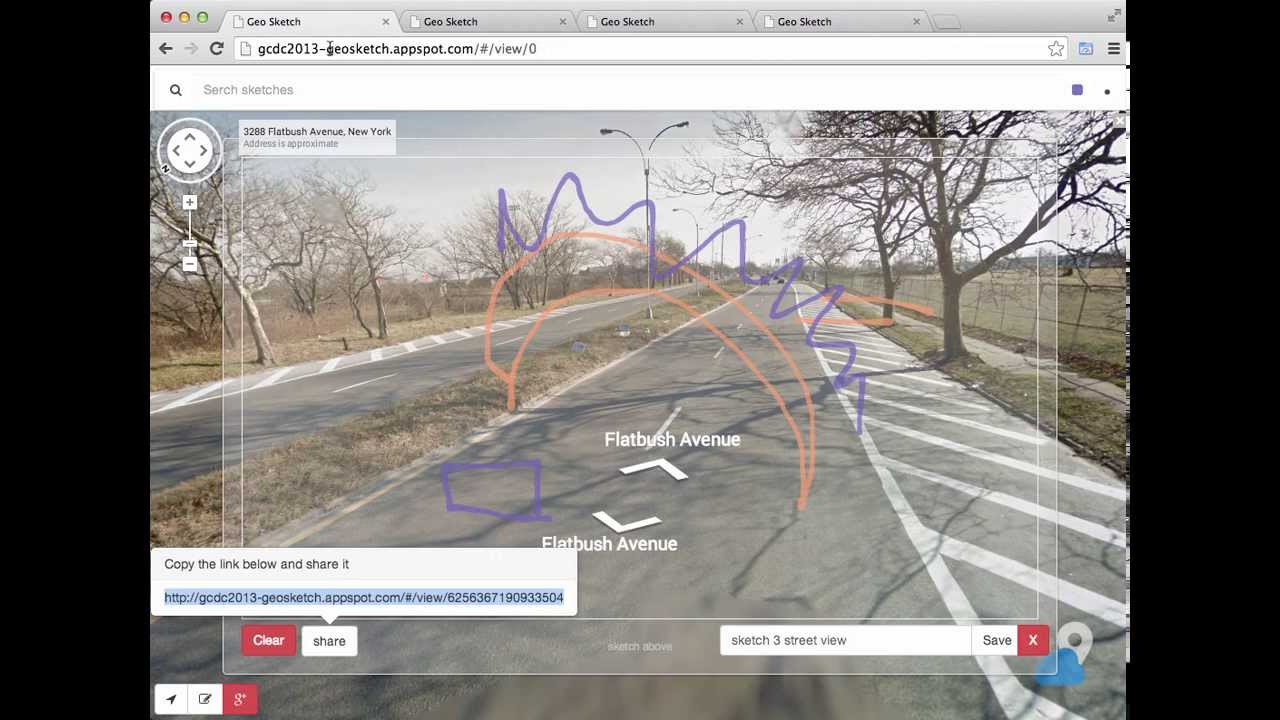This screenshot has width=1280, height=720.
Task: Open the pencil sketch tool
Action: pyautogui.click(x=205, y=699)
